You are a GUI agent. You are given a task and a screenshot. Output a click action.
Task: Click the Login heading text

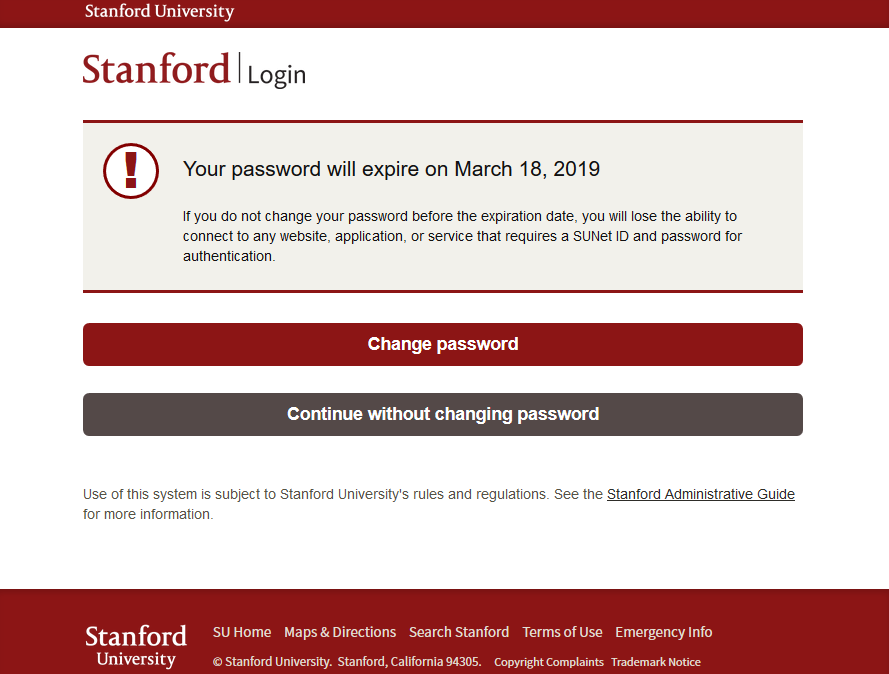276,75
